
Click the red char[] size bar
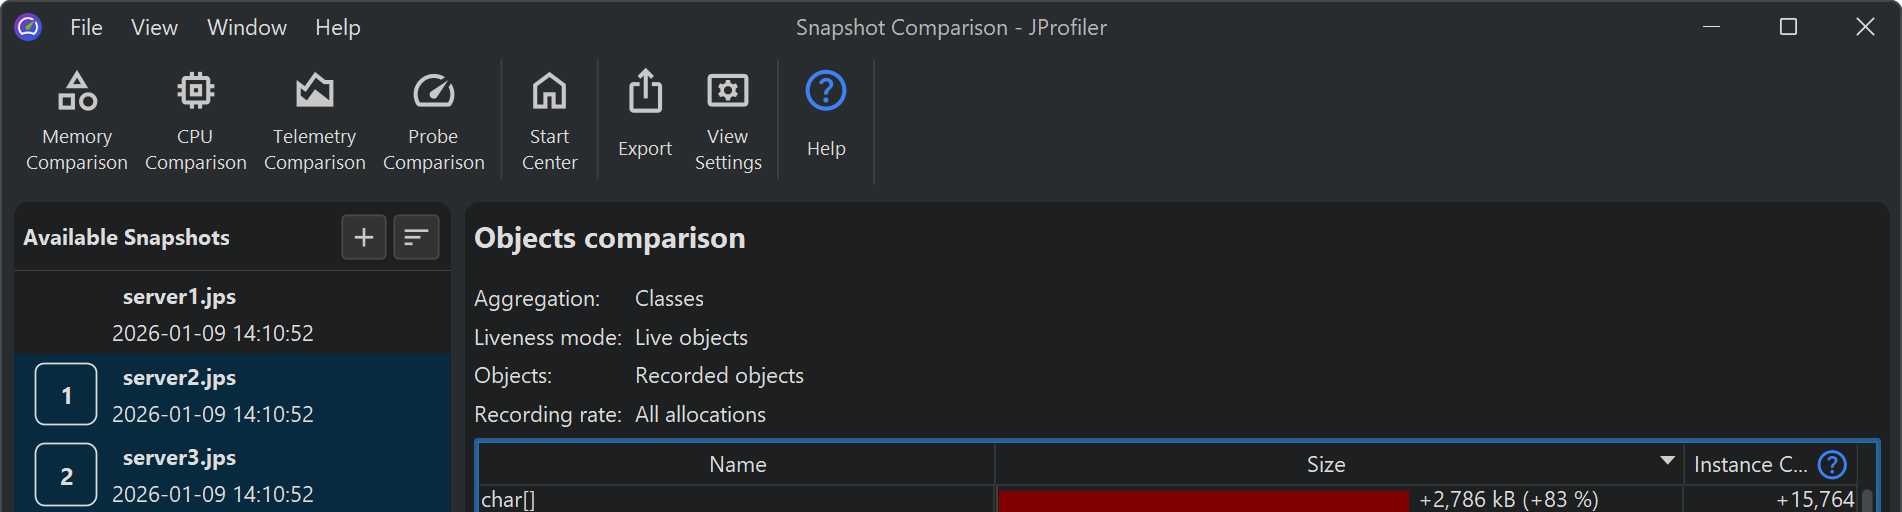click(x=1203, y=500)
